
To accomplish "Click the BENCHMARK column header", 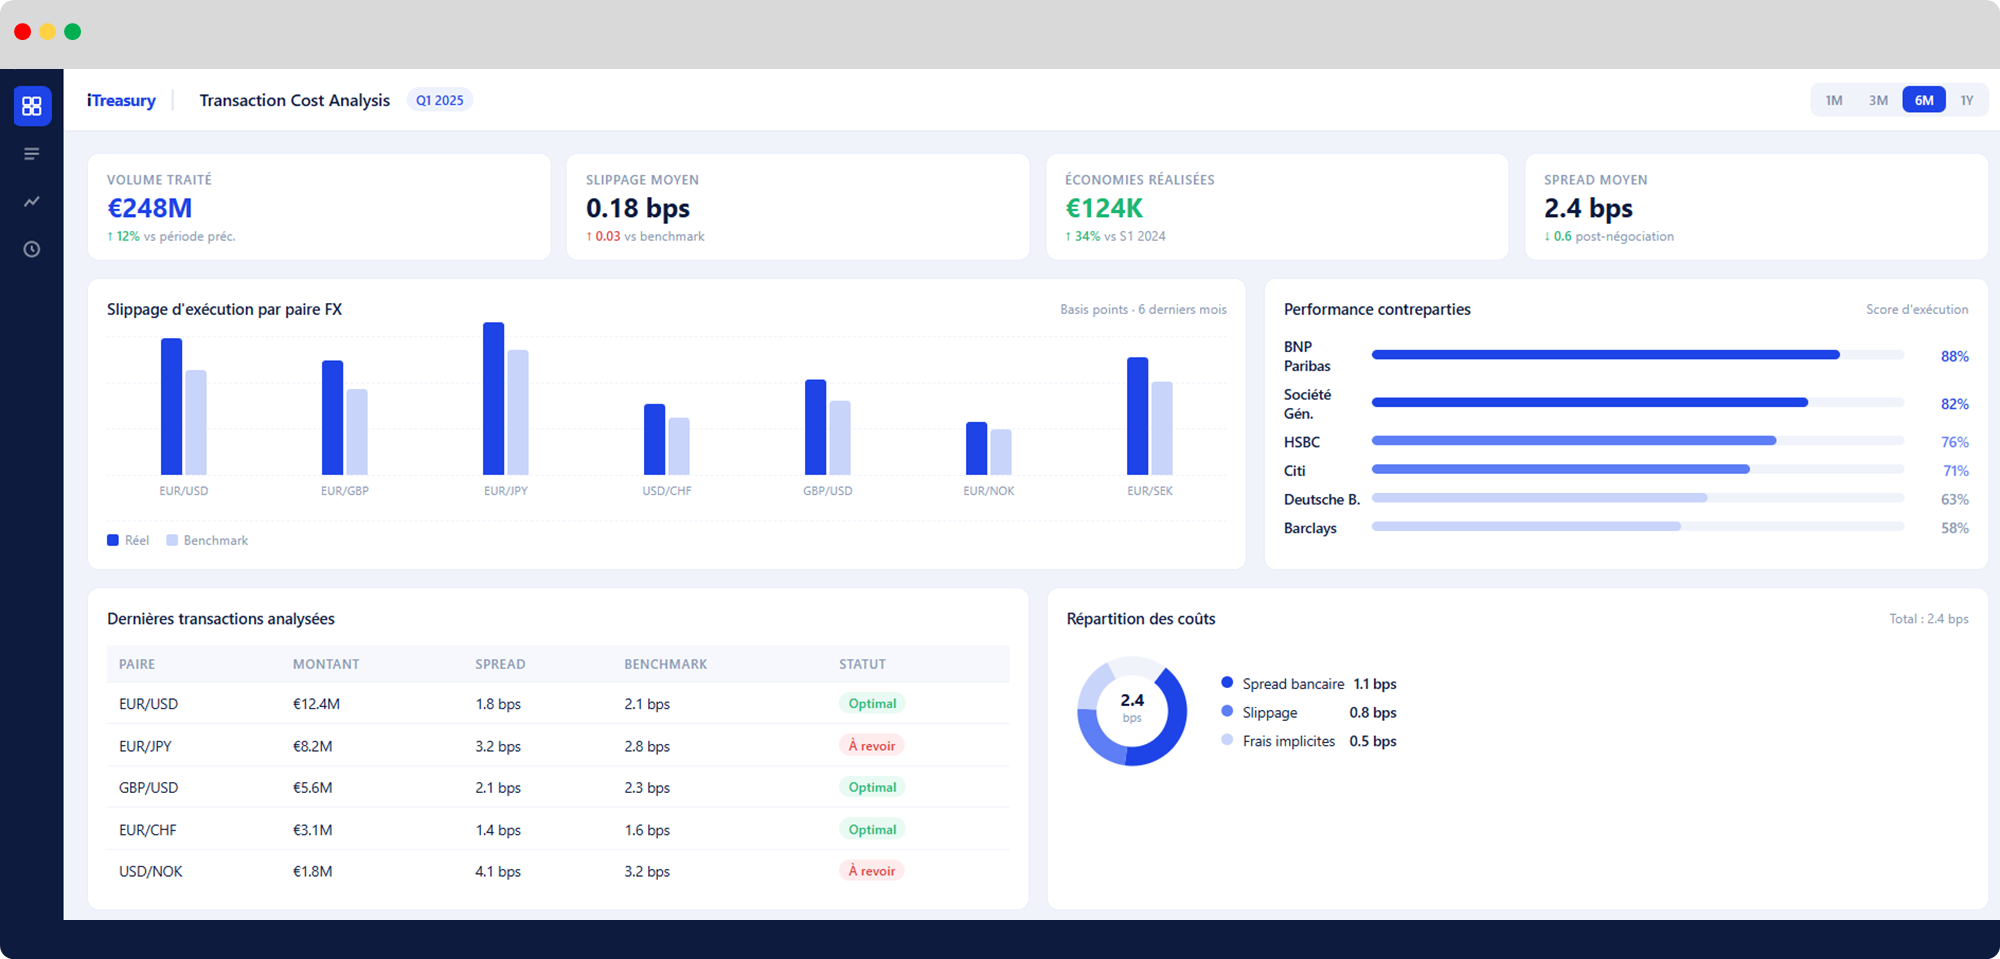I will (x=666, y=664).
